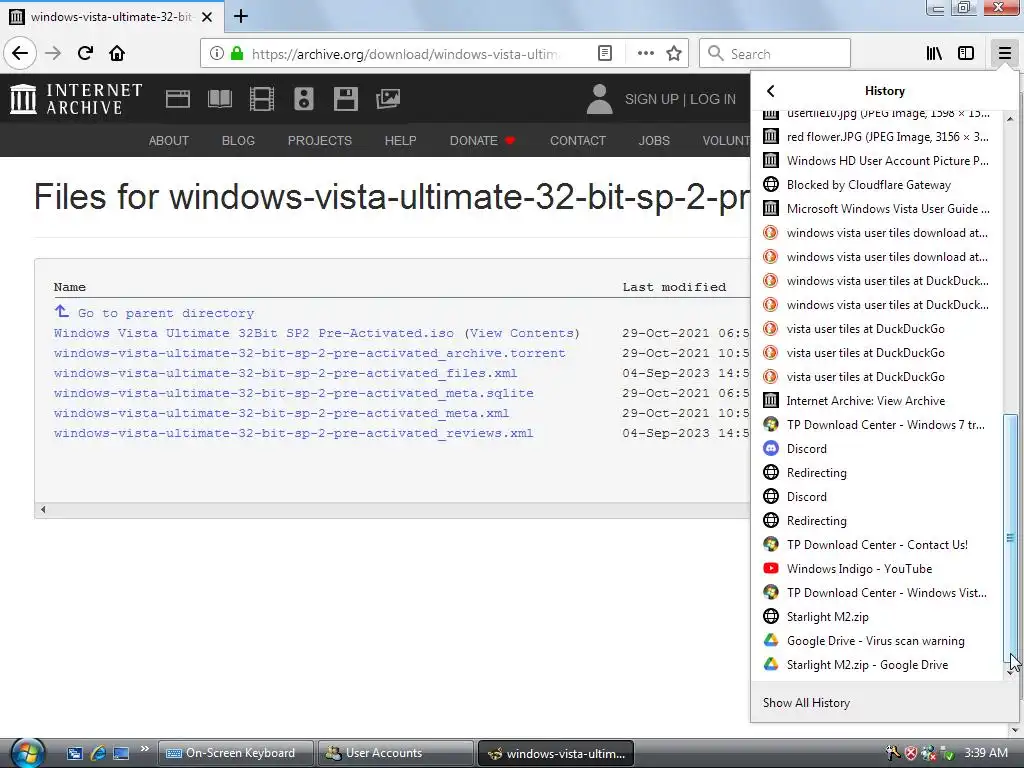Click the Search field
The image size is (1024, 768).
[775, 54]
